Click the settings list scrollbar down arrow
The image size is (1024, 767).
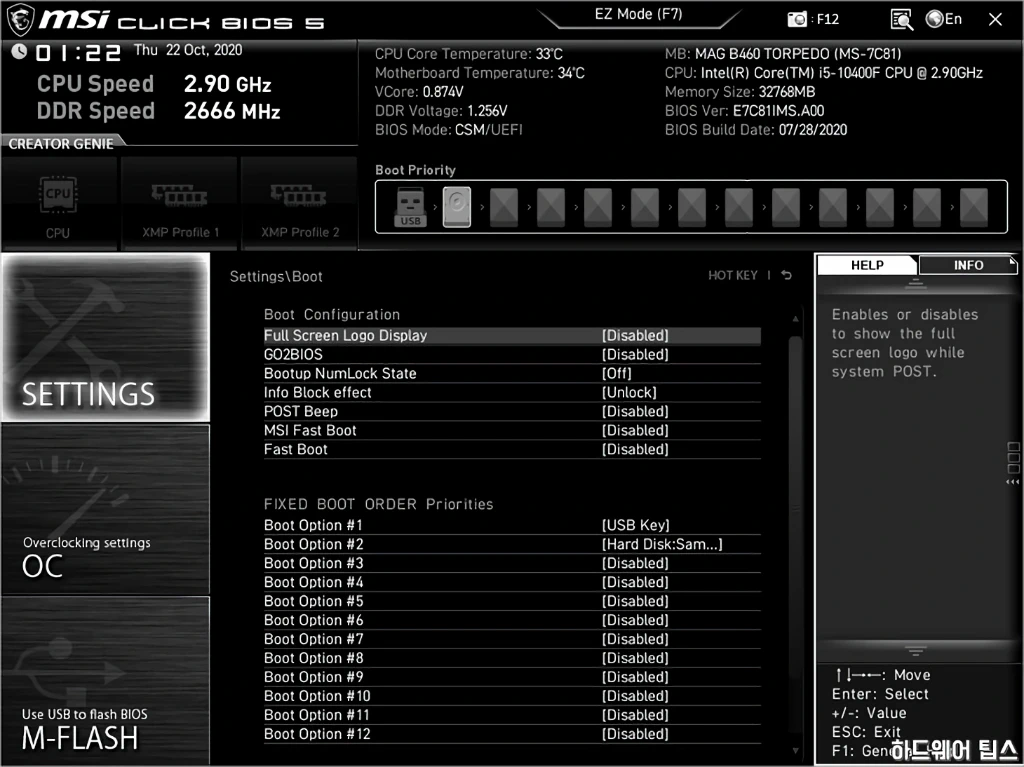click(x=795, y=751)
